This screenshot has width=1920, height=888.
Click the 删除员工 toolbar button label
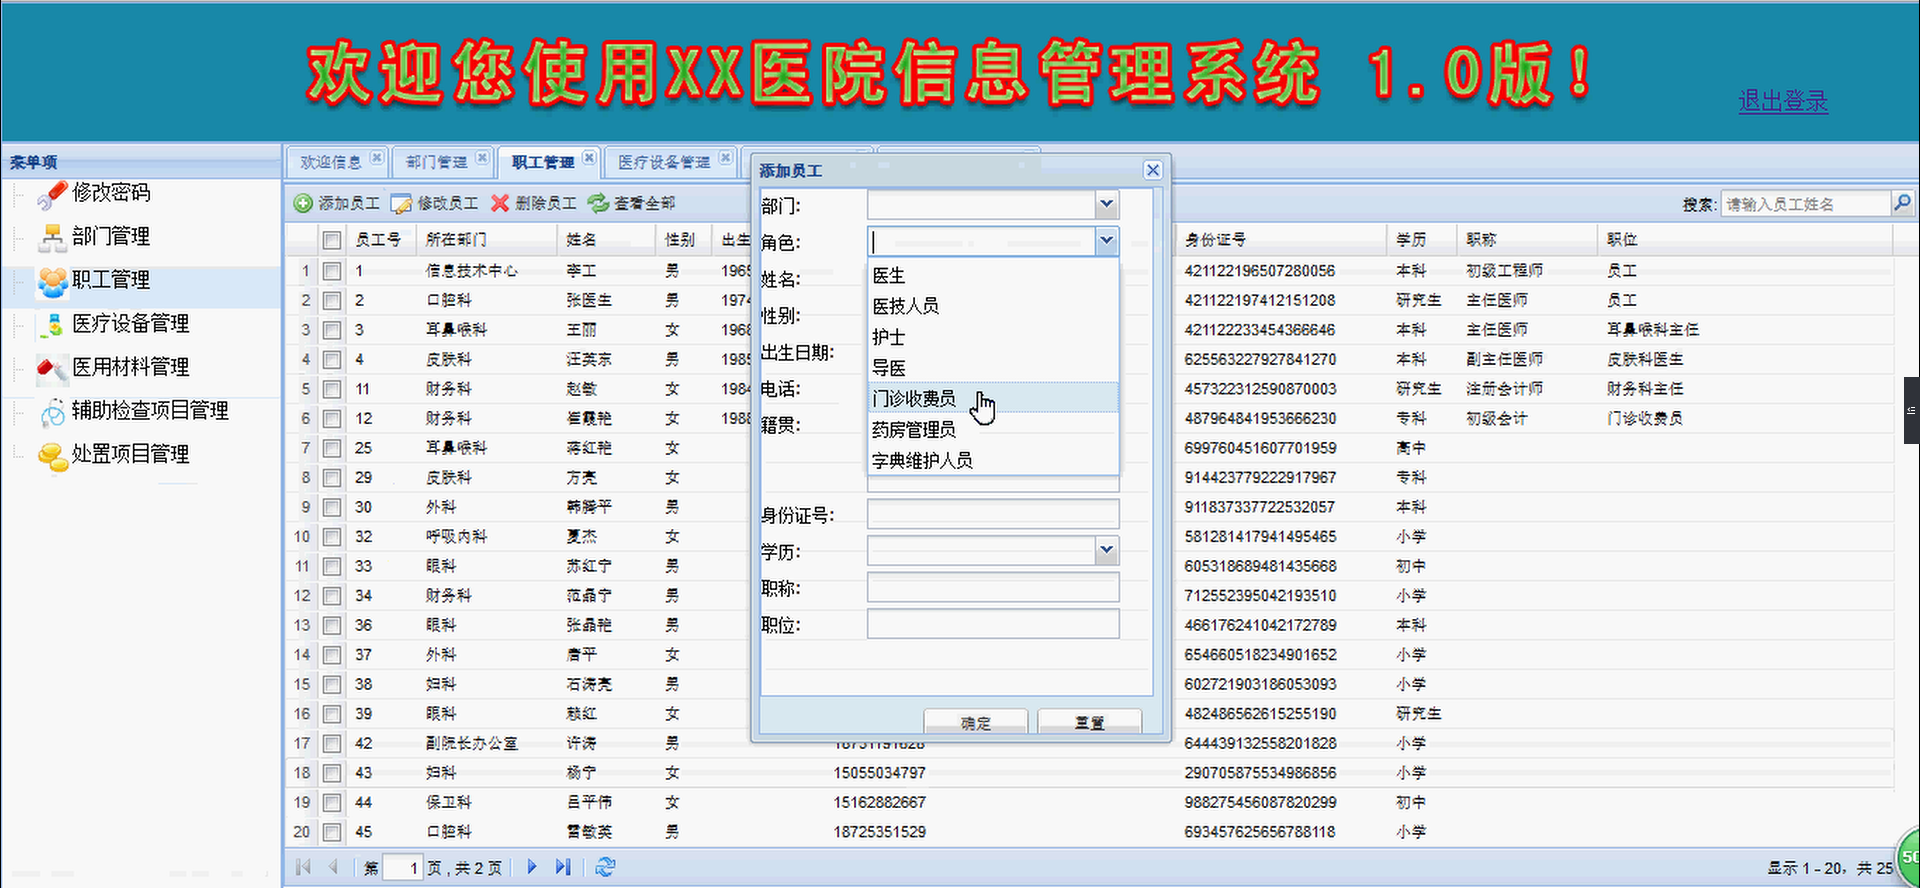point(546,203)
